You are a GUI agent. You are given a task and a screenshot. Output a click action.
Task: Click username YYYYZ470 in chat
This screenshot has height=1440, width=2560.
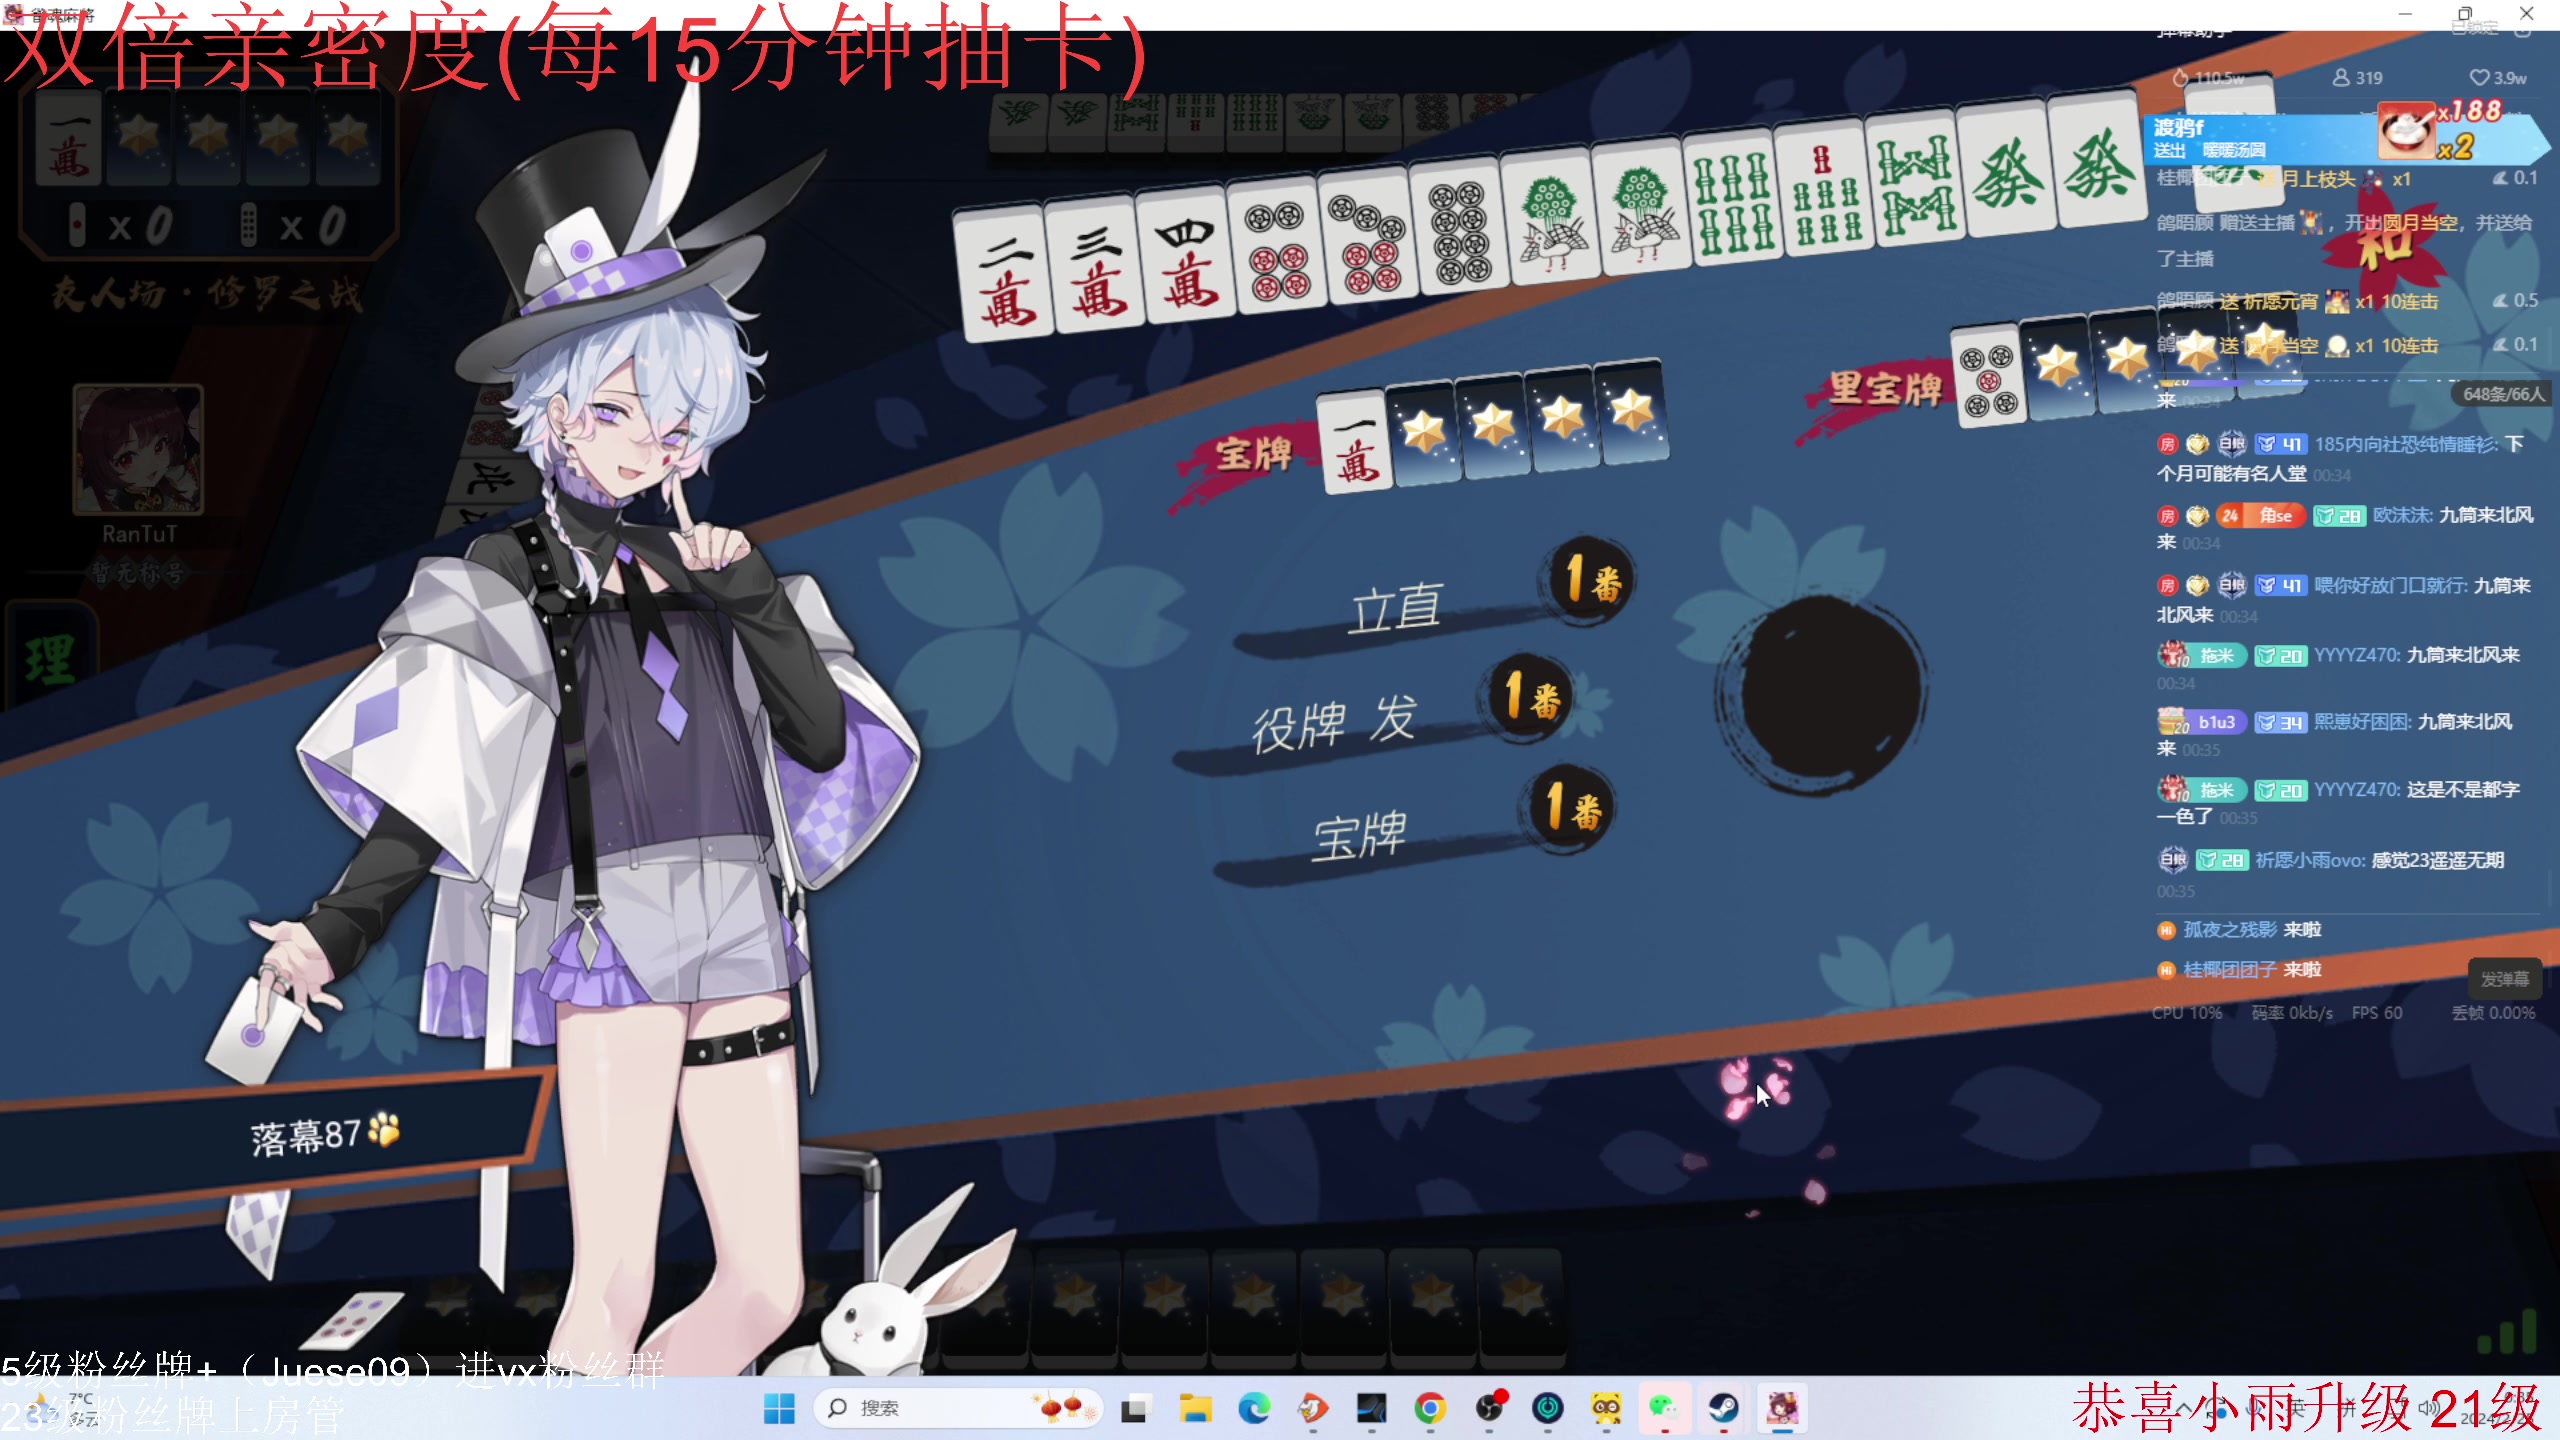[2354, 655]
